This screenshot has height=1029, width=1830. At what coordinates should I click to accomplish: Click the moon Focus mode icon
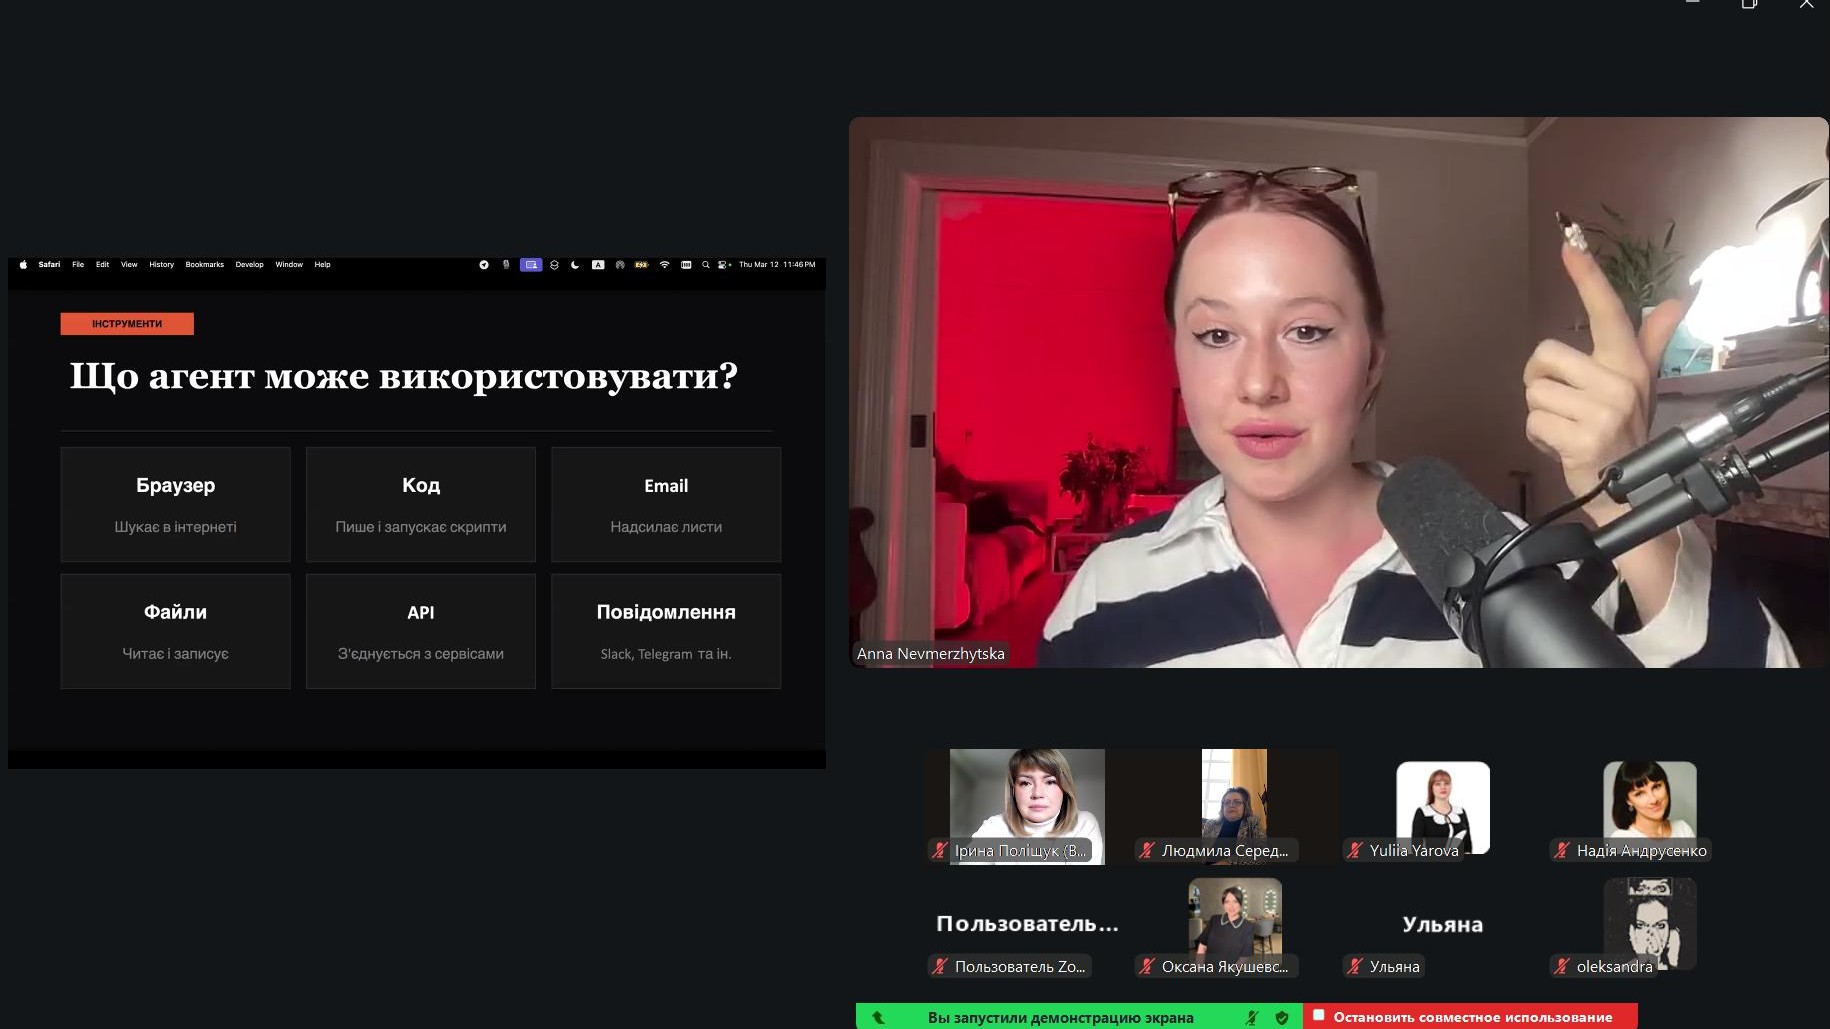(575, 265)
